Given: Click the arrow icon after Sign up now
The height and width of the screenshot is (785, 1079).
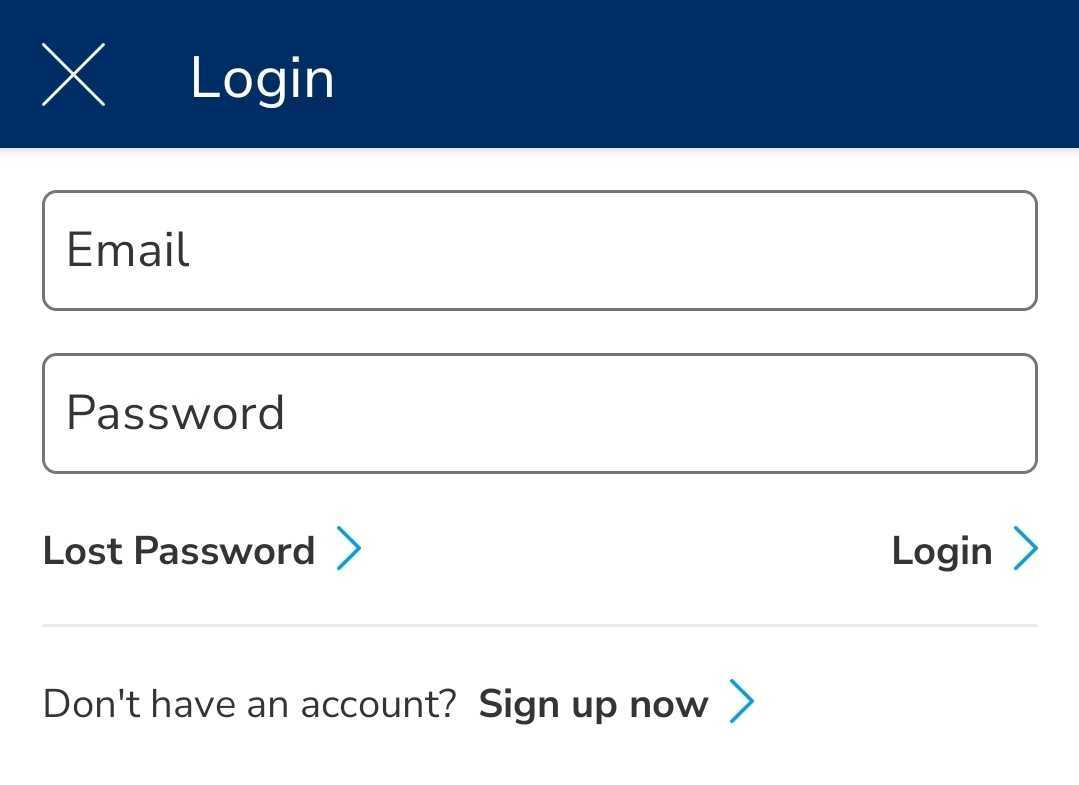Looking at the screenshot, I should tap(744, 702).
